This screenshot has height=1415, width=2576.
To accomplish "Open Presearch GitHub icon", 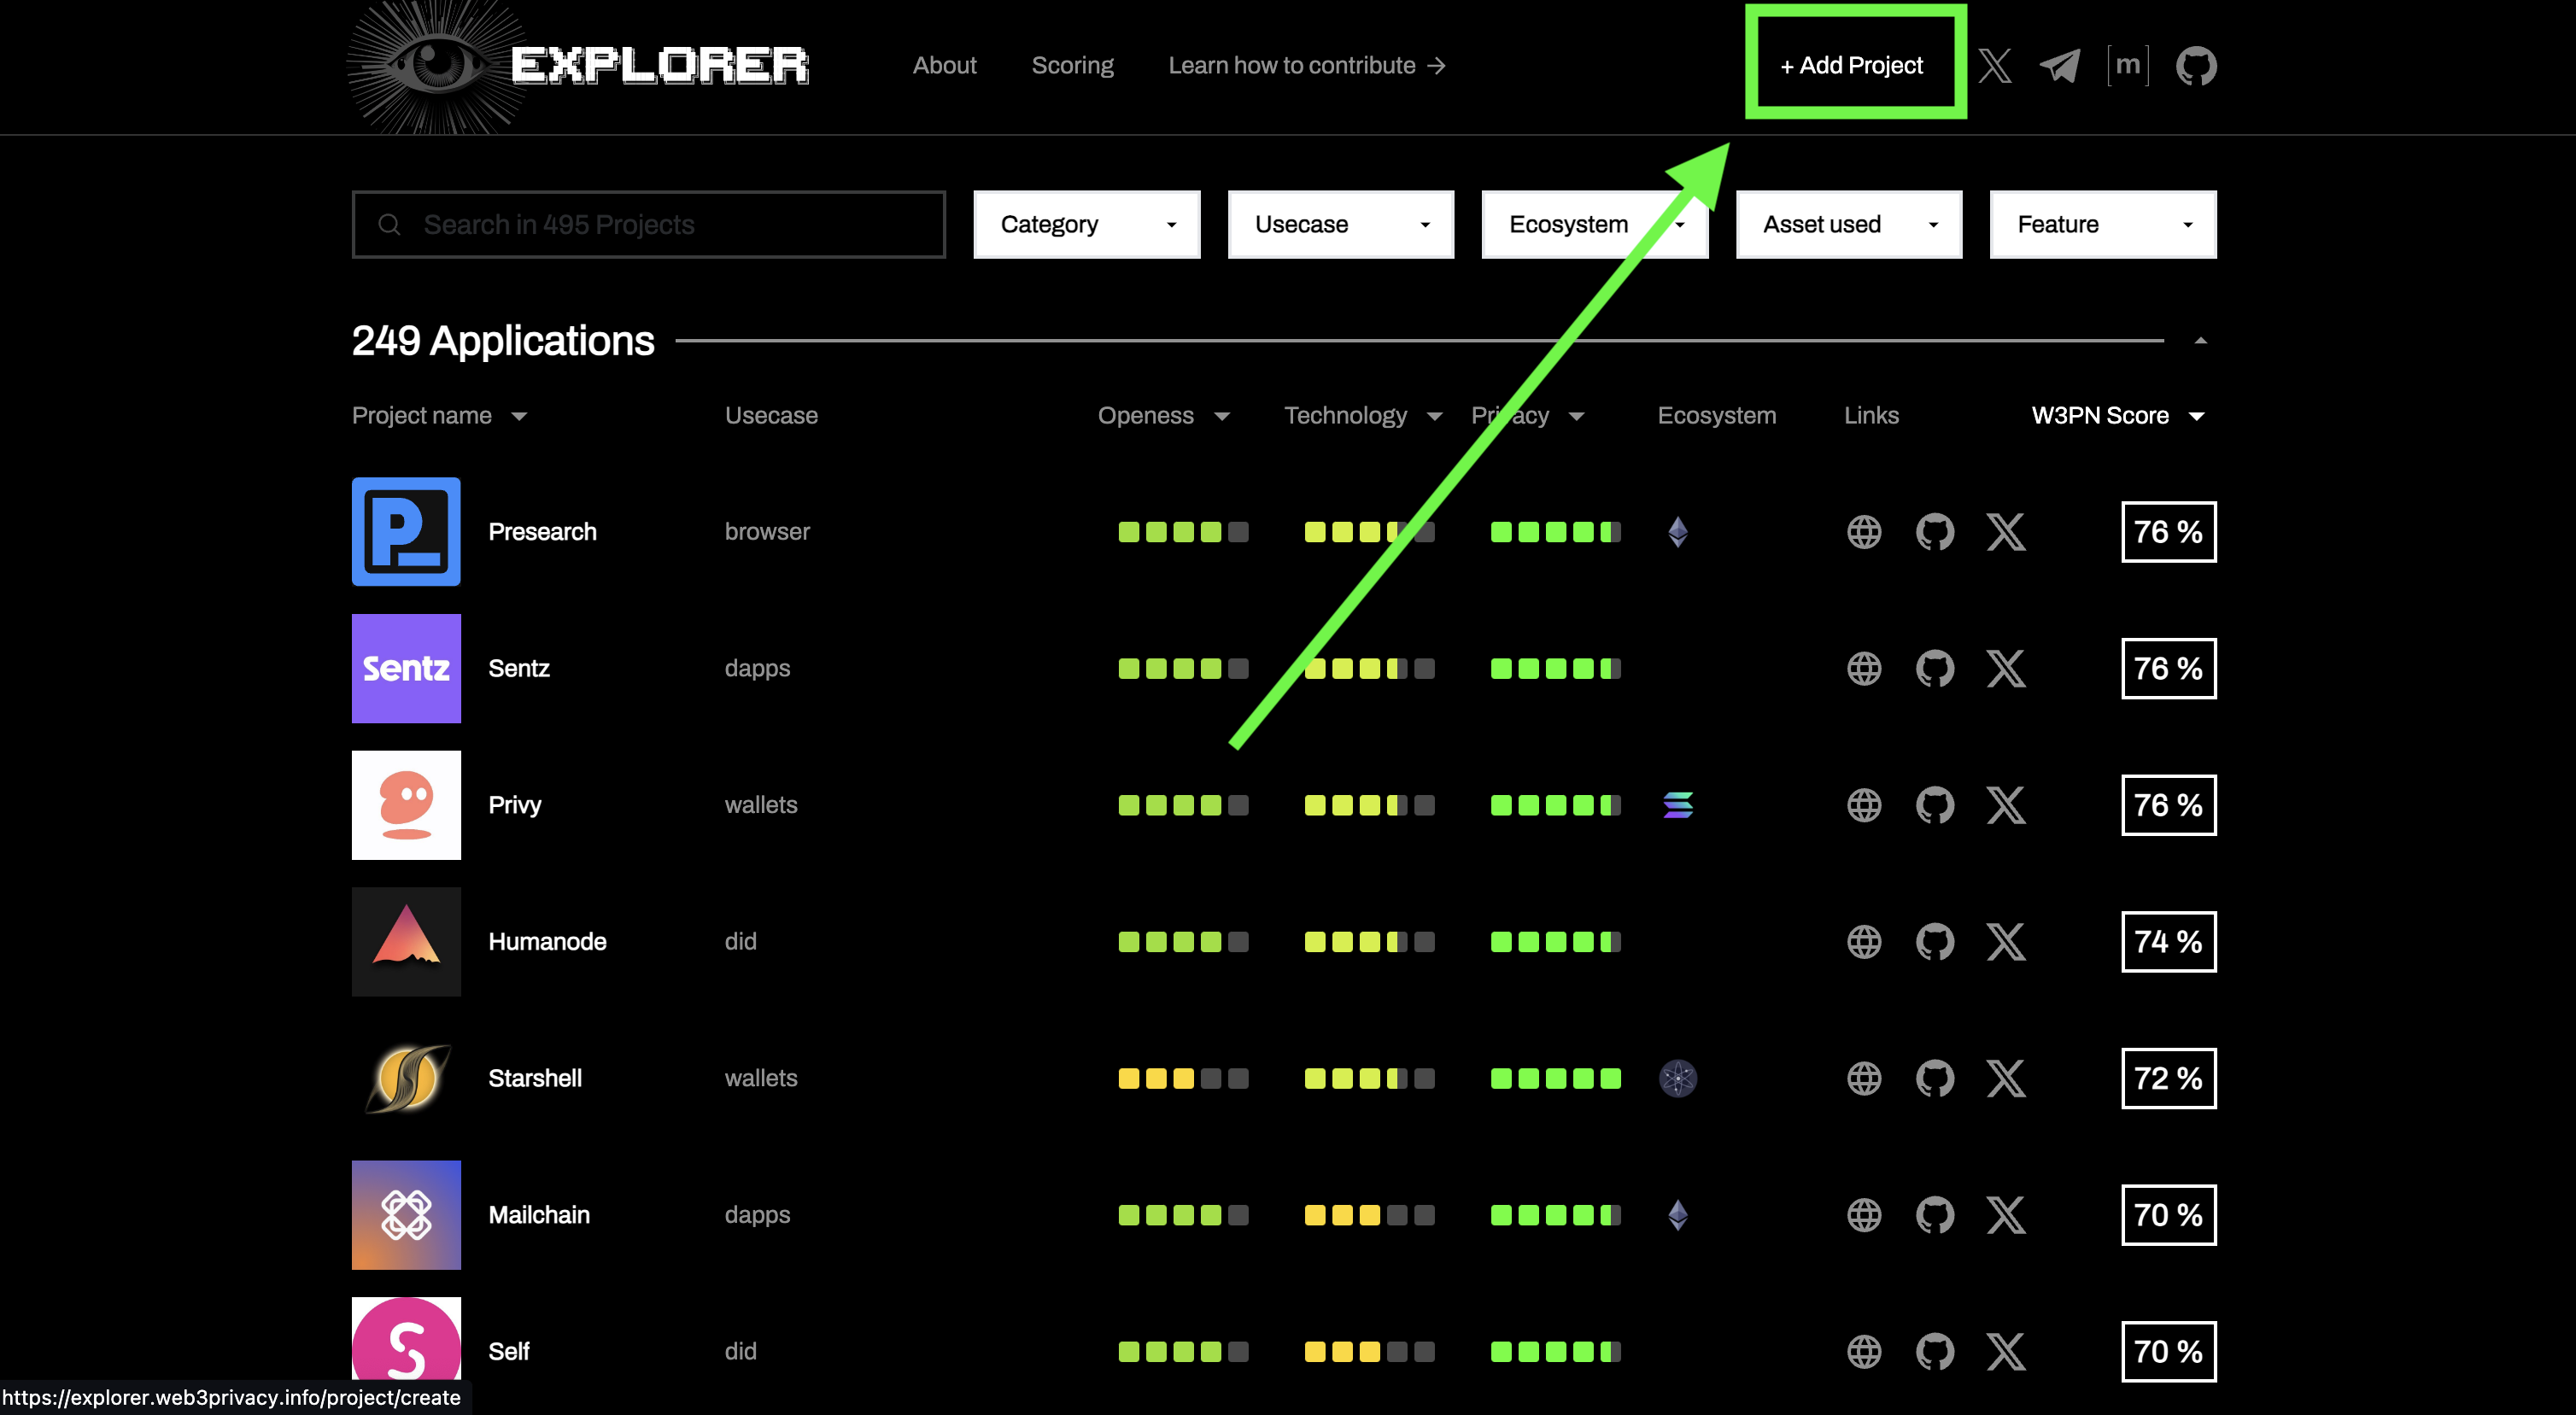I will (x=1935, y=532).
